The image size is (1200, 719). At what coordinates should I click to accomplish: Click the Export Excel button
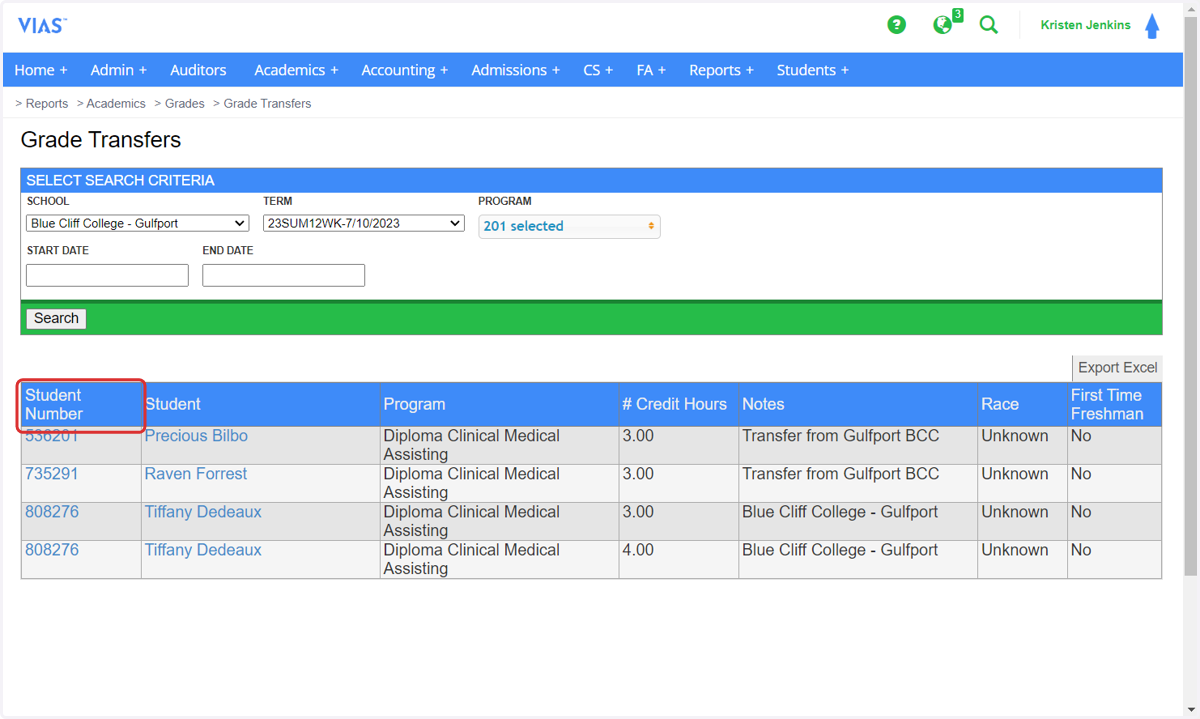coord(1117,367)
